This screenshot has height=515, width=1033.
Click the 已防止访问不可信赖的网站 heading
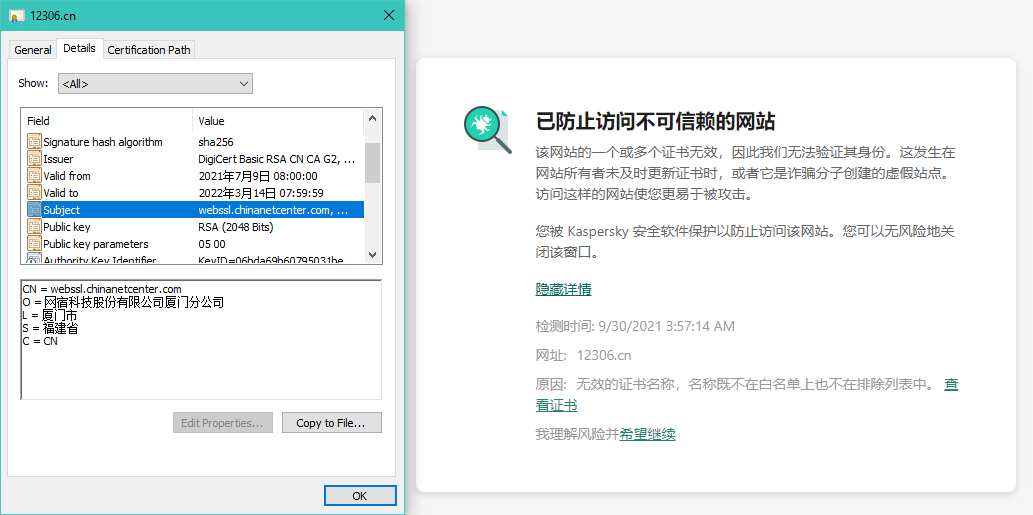[656, 121]
